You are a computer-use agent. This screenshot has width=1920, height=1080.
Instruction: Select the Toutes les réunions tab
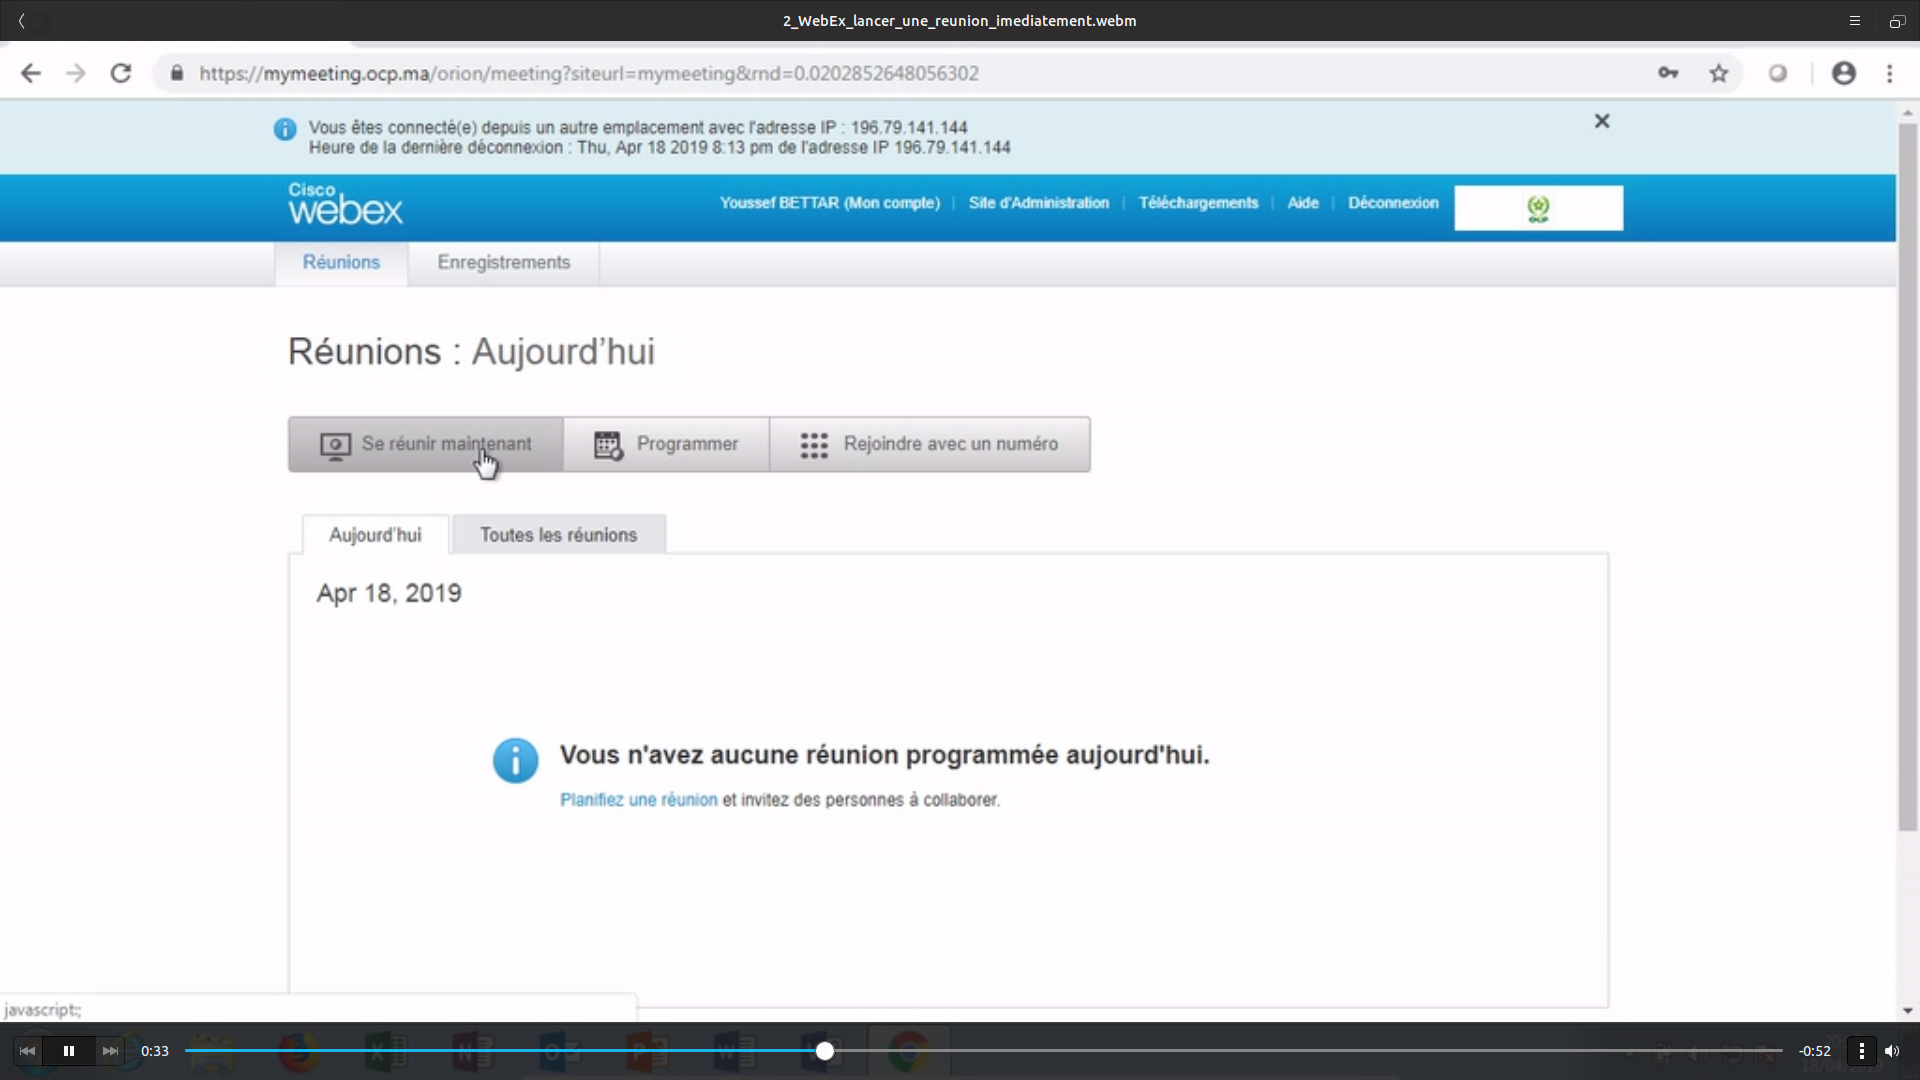click(558, 535)
